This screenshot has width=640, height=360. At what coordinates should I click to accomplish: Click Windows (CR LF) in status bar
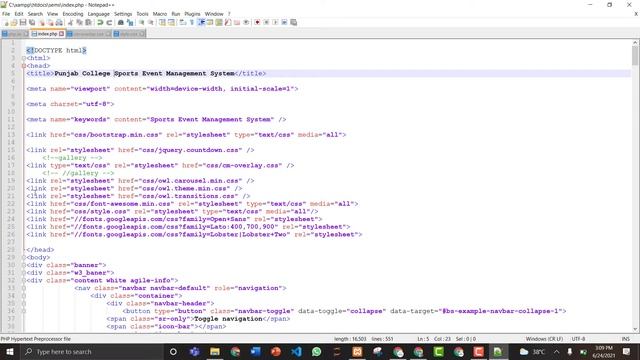point(544,339)
